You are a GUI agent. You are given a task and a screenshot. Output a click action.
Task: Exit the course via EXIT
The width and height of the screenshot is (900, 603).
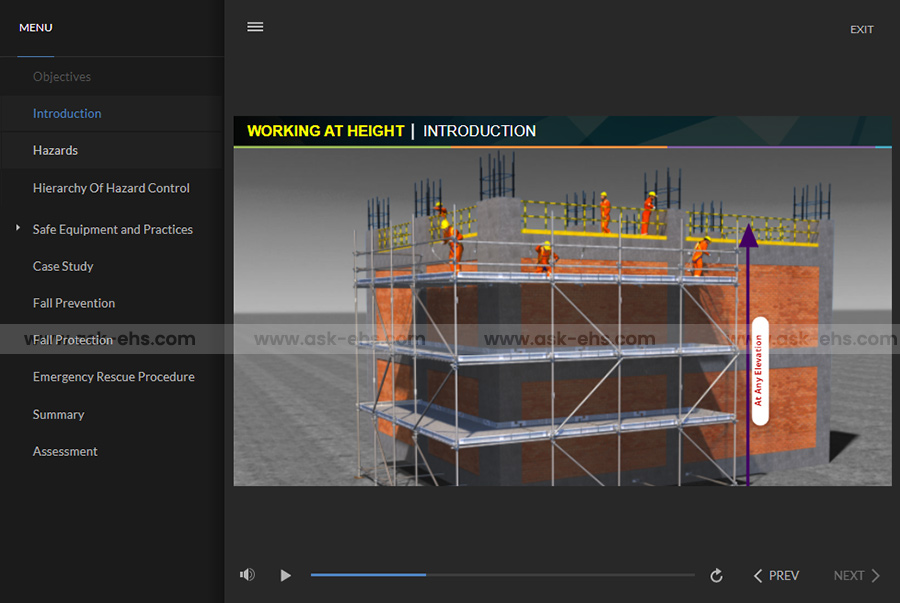coord(861,29)
